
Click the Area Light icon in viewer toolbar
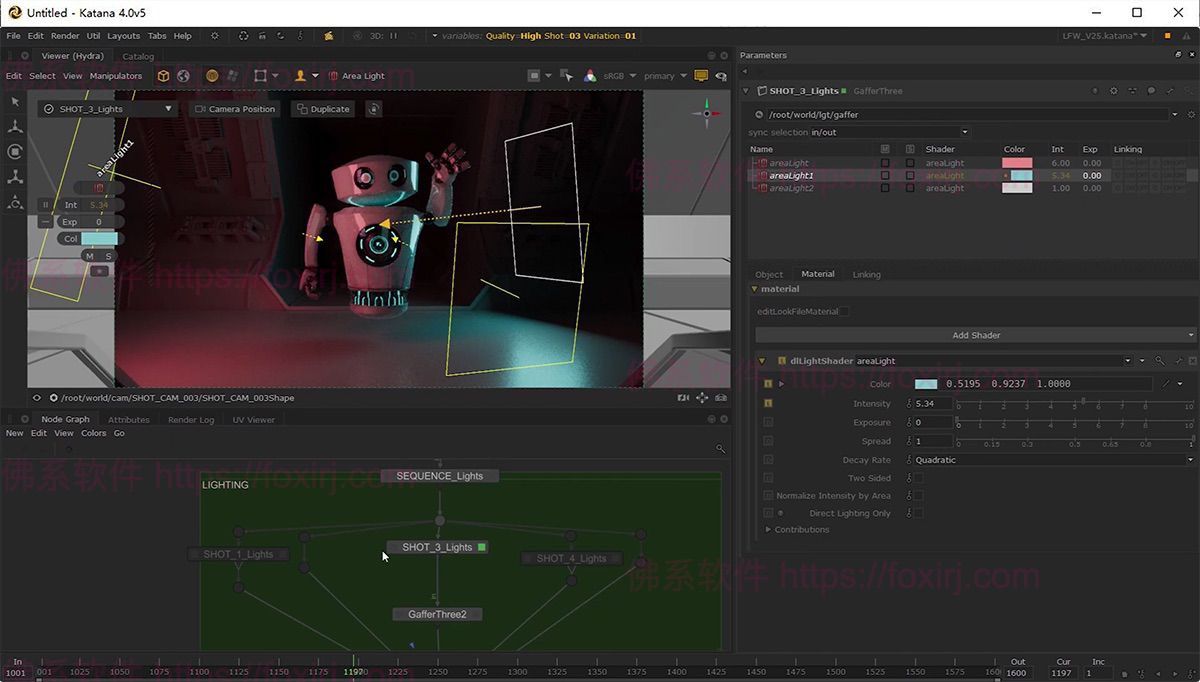pyautogui.click(x=333, y=76)
